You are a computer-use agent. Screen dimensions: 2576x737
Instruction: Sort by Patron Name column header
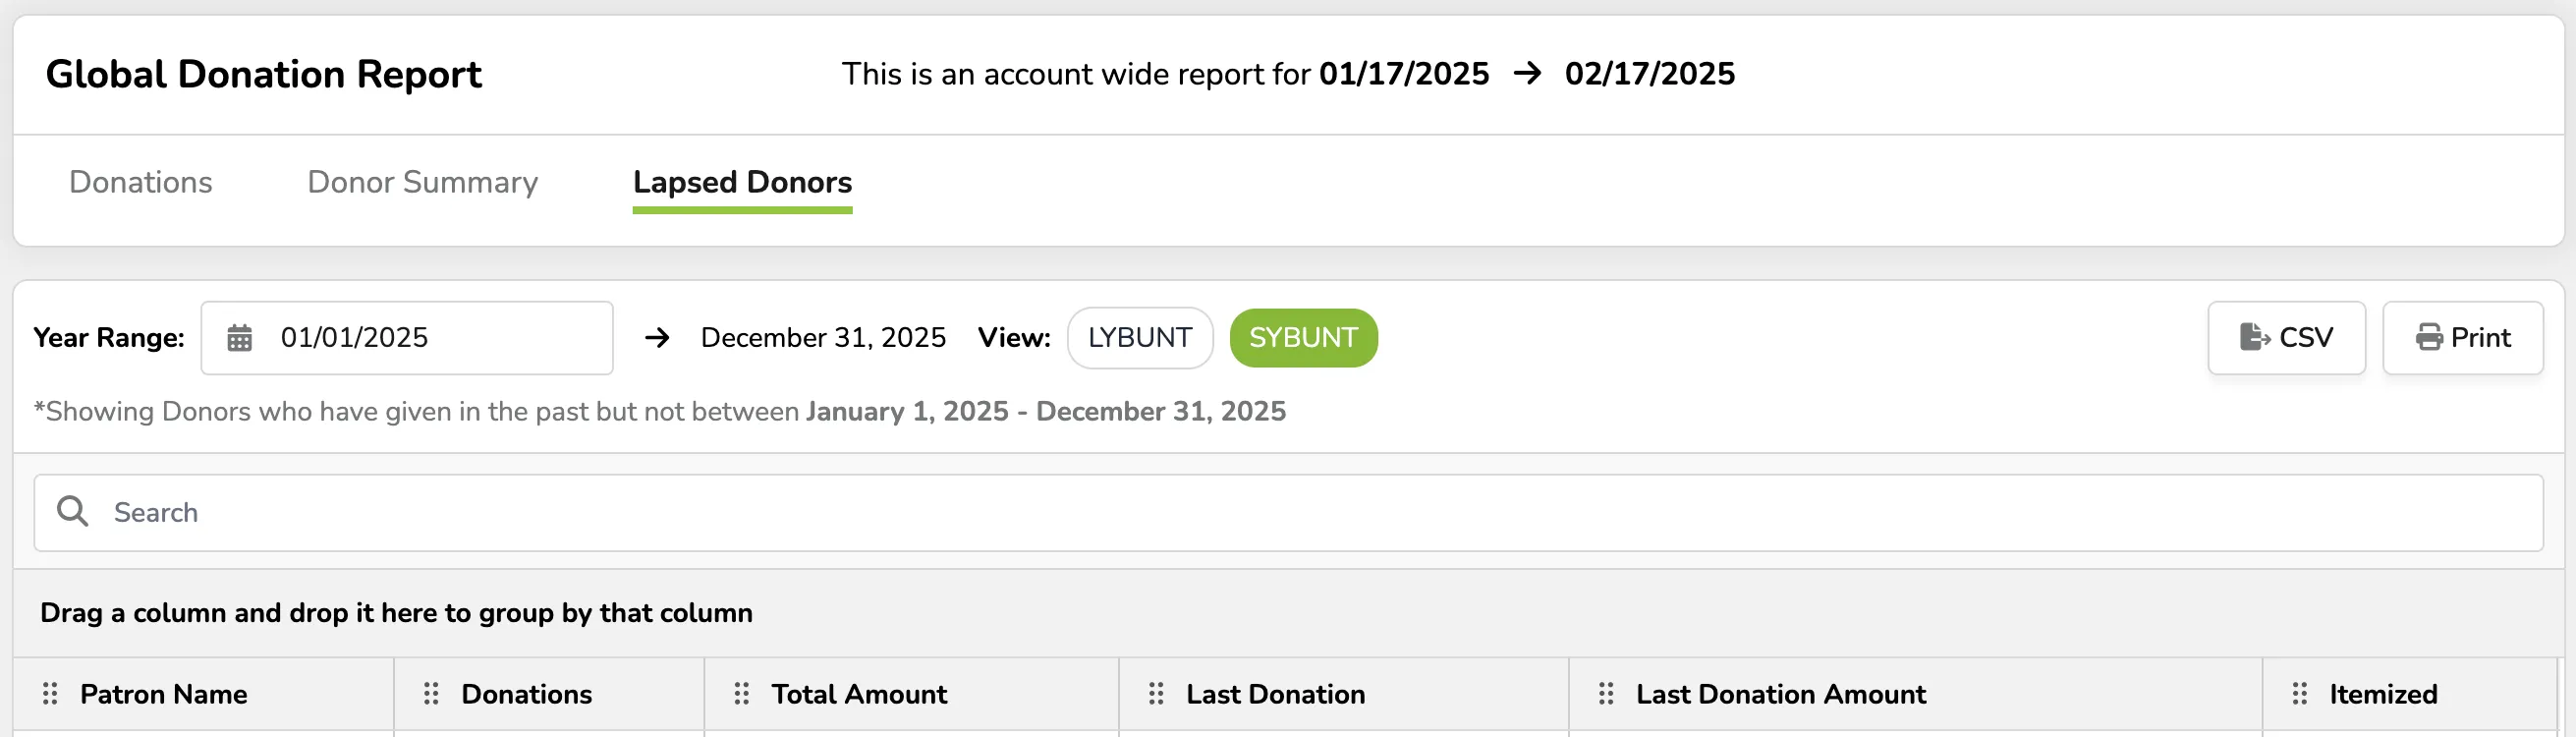click(163, 694)
